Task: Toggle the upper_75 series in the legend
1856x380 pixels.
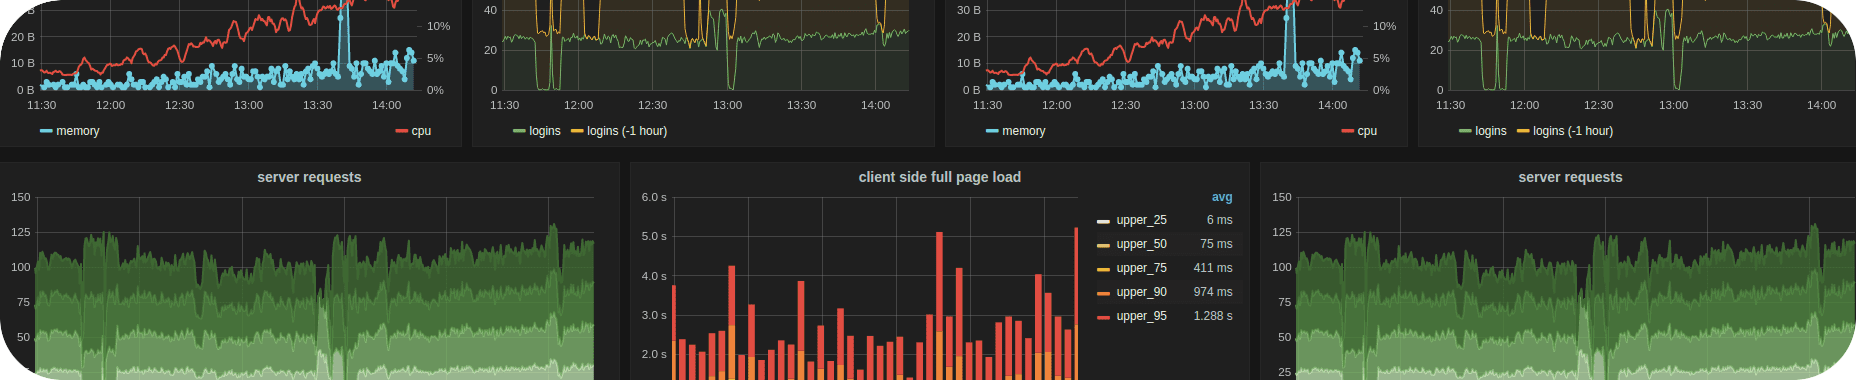Action: (1141, 268)
